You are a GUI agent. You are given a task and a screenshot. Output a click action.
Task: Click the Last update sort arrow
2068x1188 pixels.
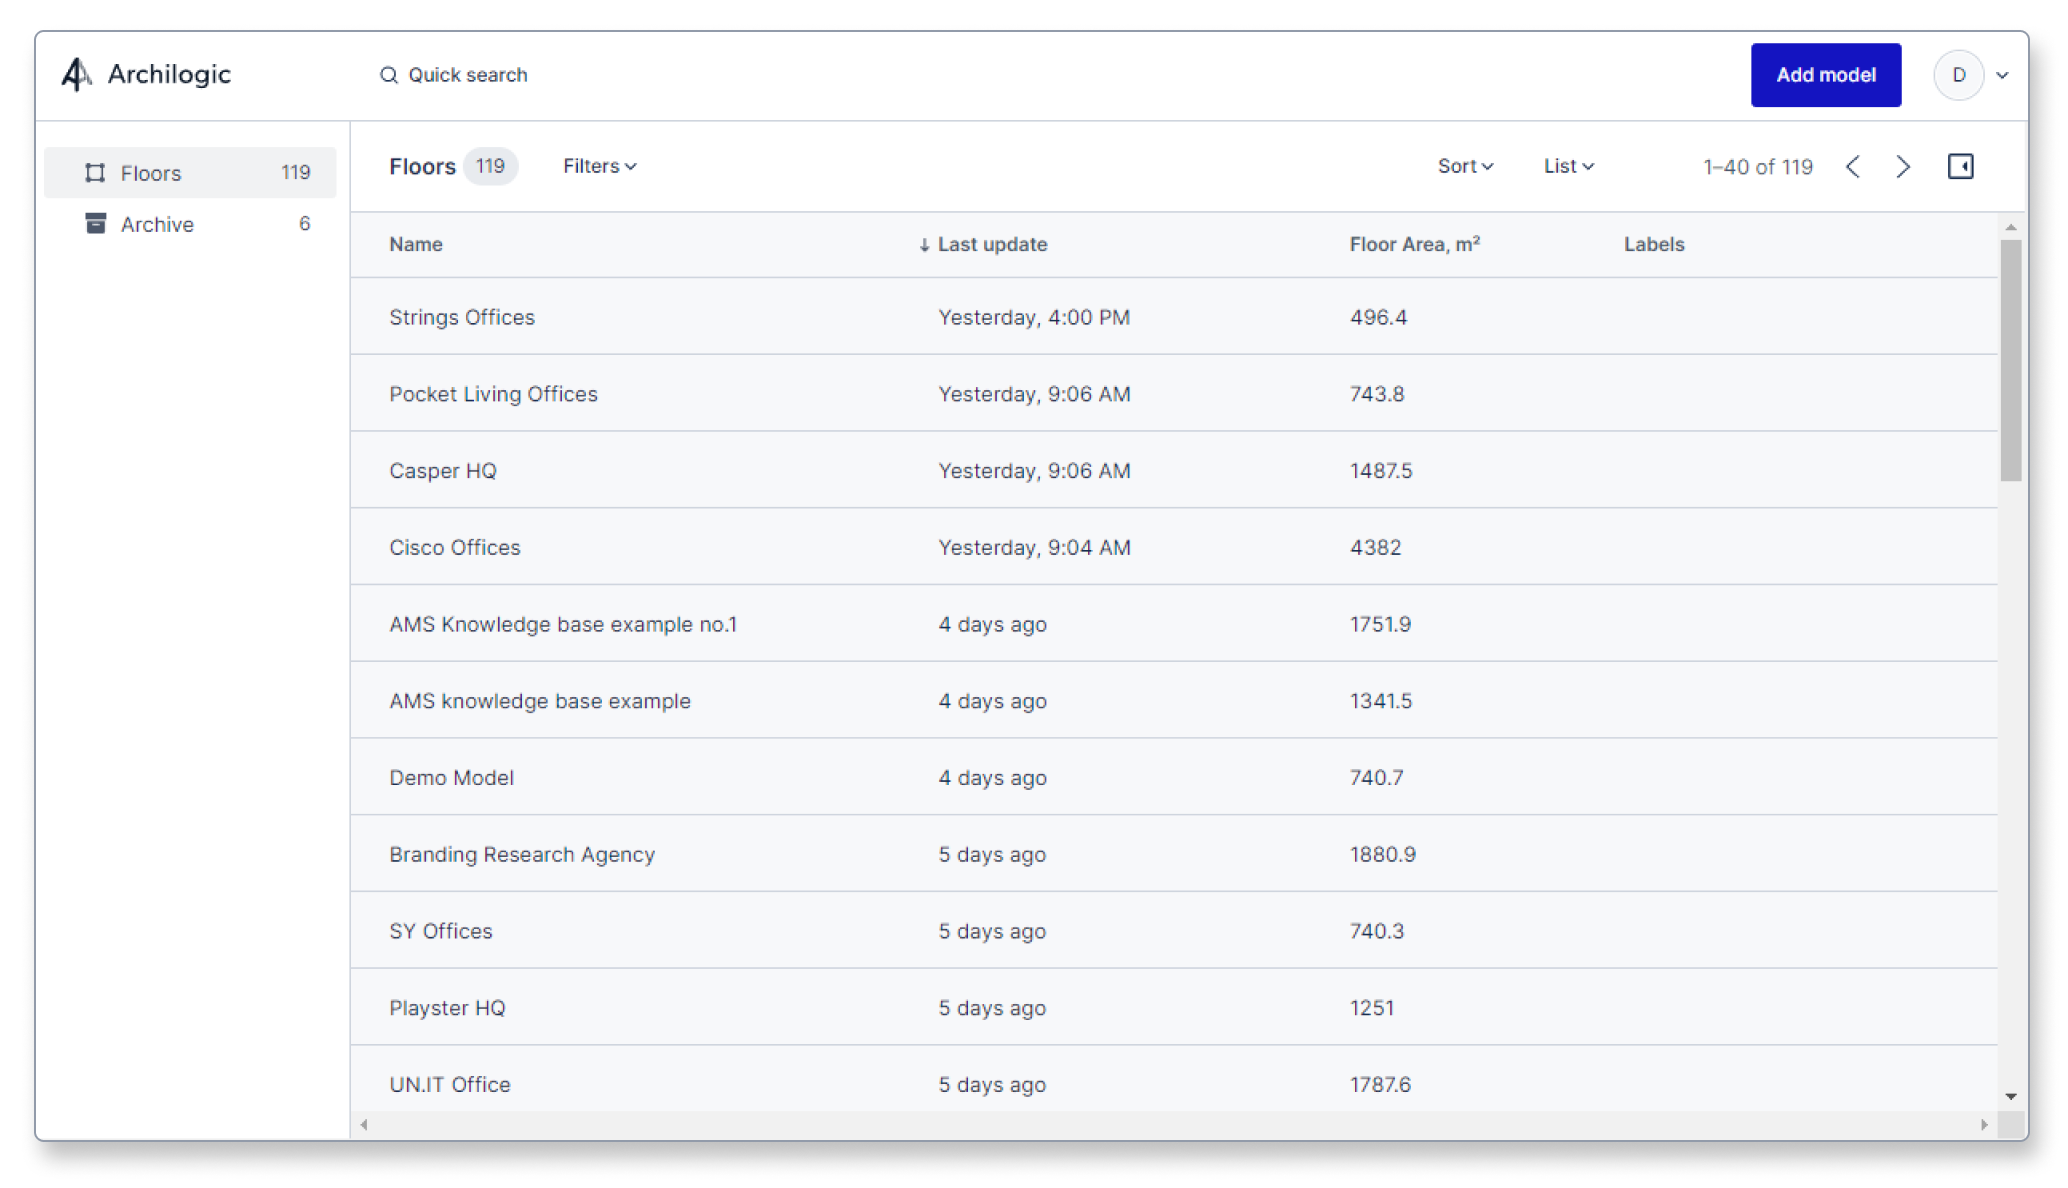924,245
